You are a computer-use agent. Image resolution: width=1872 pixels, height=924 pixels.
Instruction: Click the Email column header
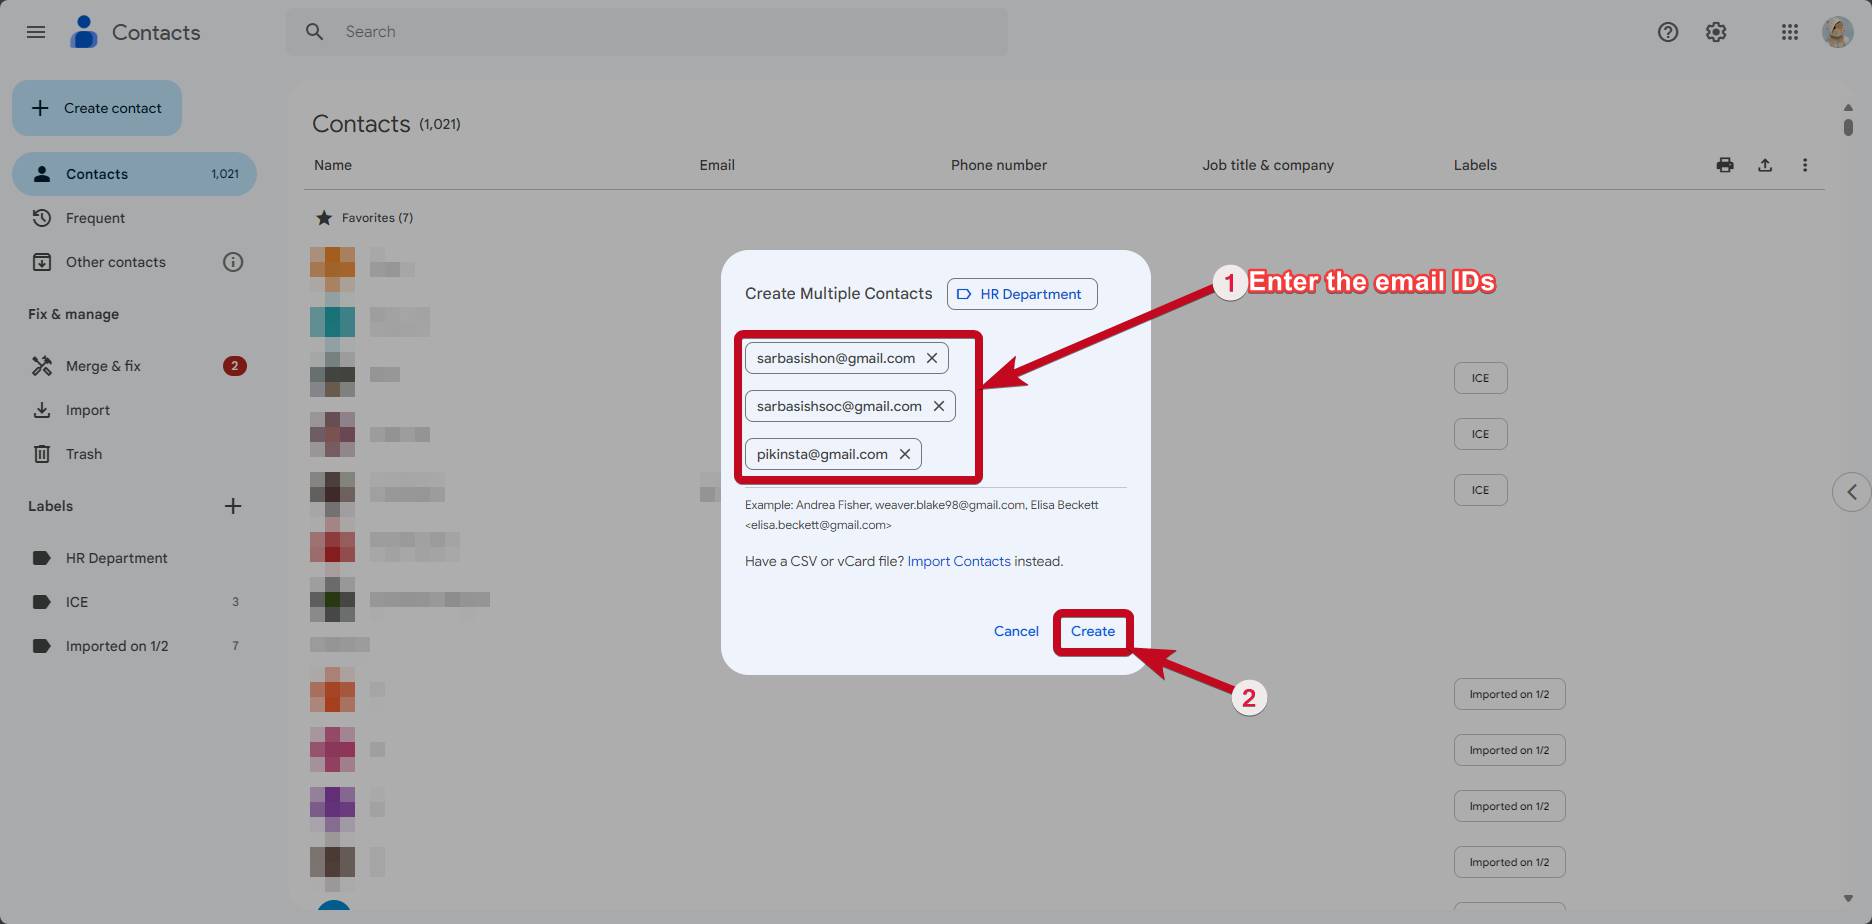(x=717, y=165)
